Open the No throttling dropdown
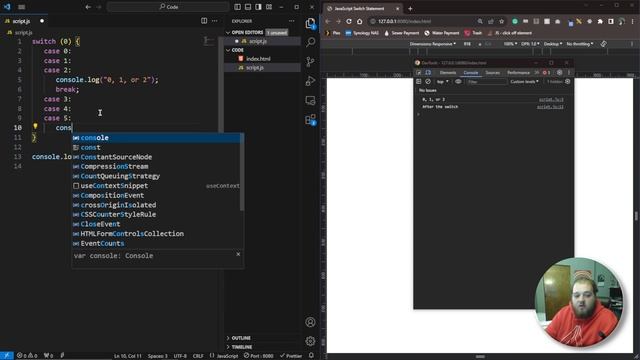Screen dimensions: 640x360 [580, 44]
